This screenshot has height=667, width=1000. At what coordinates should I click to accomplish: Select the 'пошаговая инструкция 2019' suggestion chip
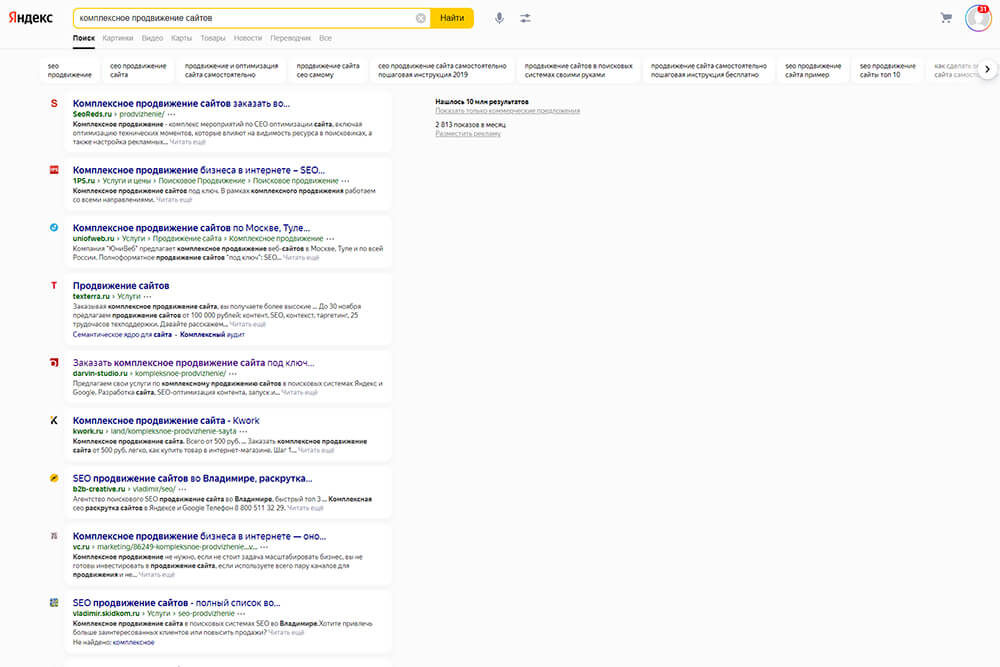[x=442, y=70]
